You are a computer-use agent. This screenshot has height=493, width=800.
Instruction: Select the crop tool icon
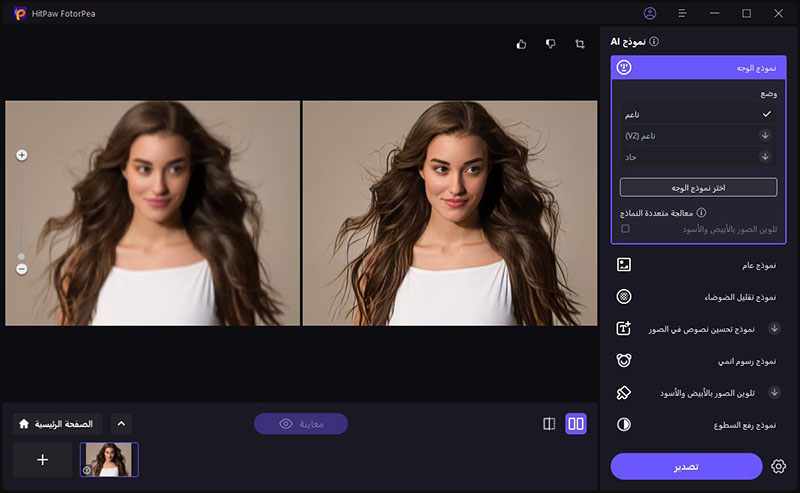pos(580,44)
